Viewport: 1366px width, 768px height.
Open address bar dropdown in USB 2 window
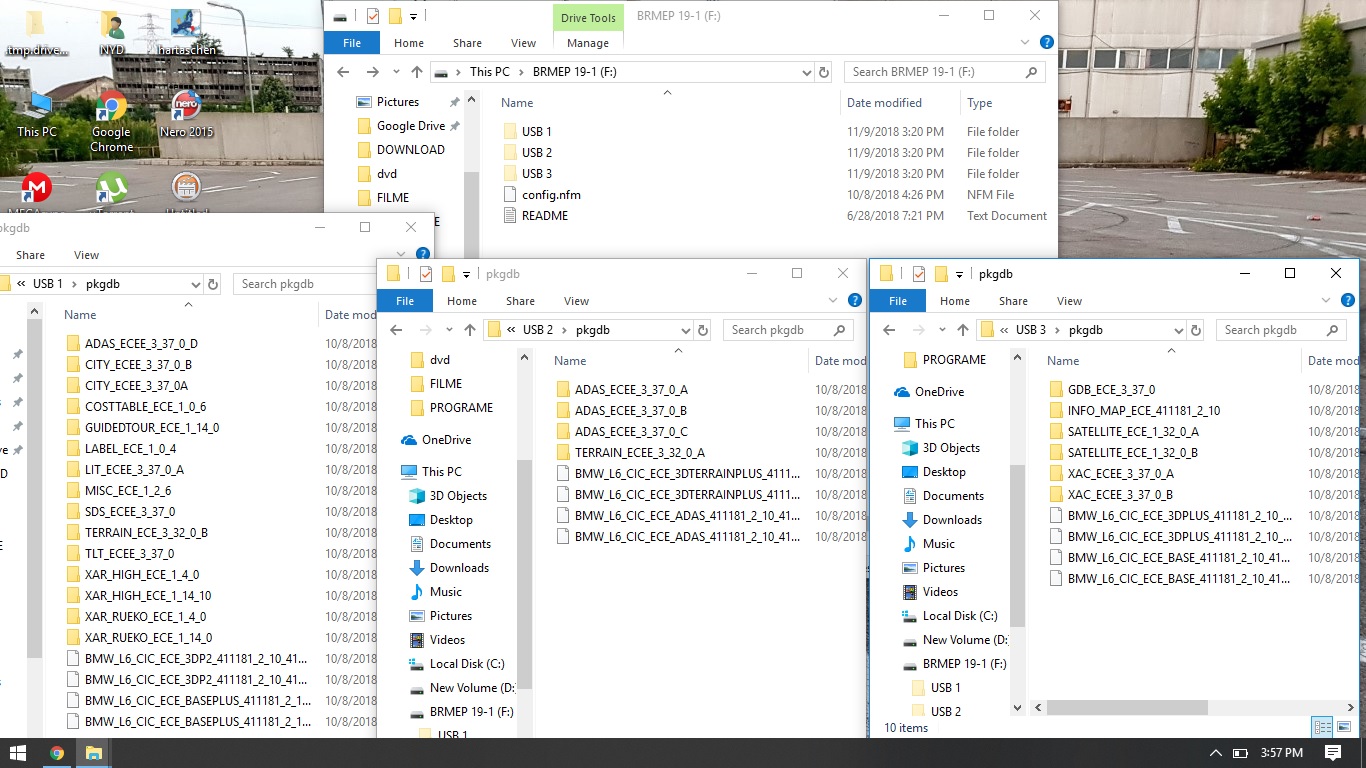click(686, 330)
